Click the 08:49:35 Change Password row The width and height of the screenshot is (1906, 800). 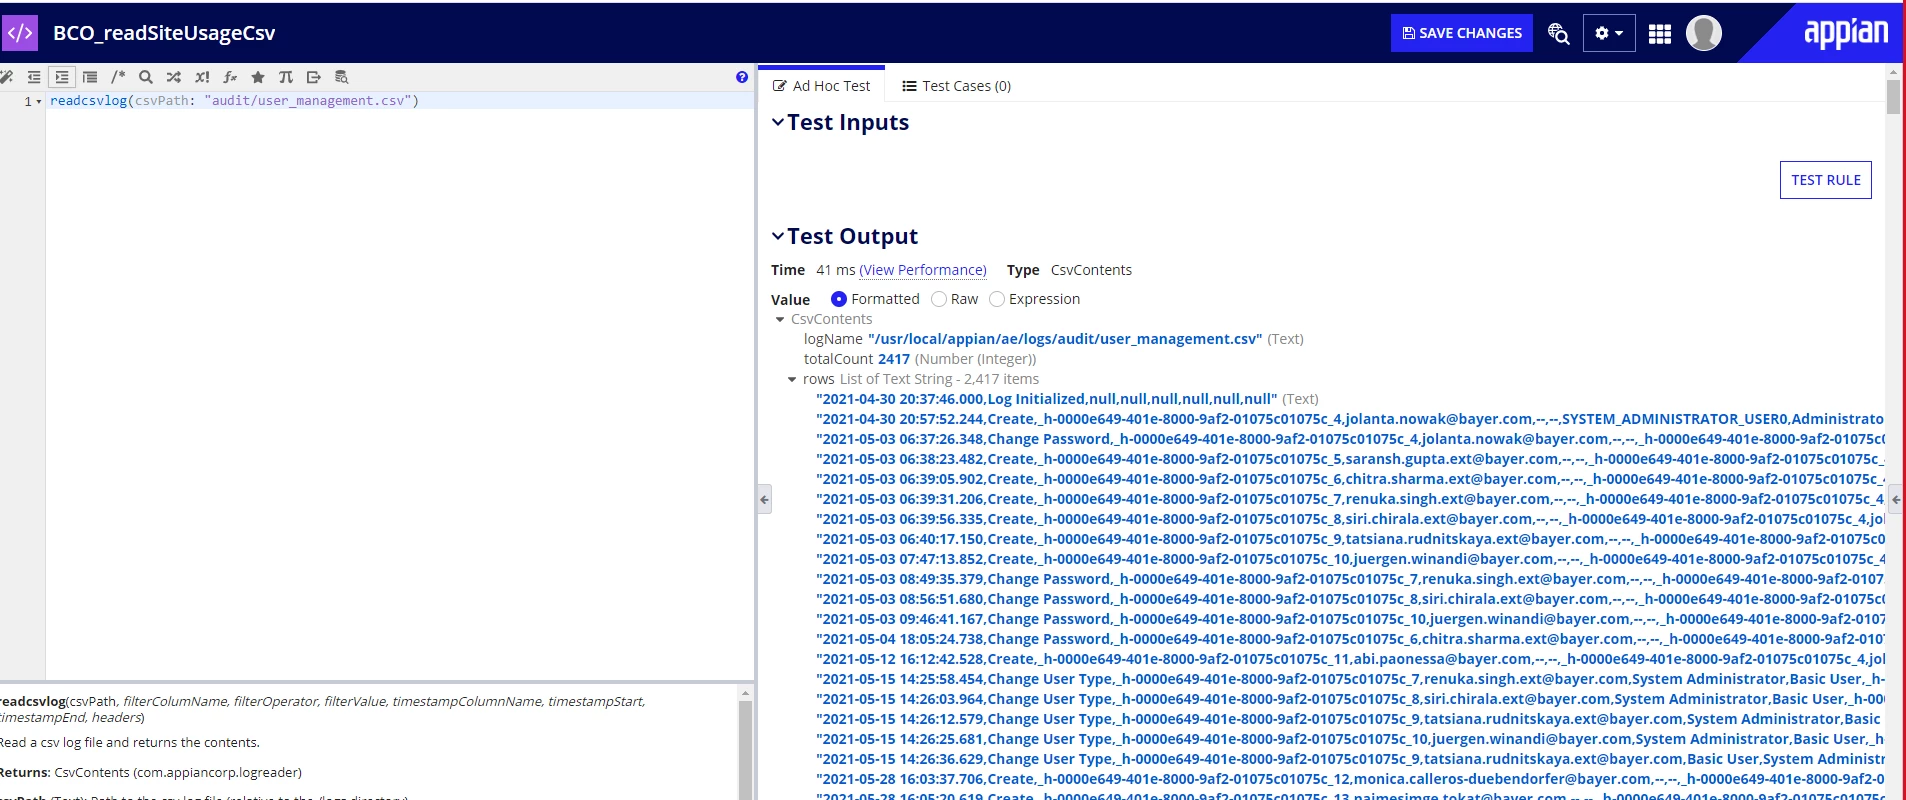(1350, 579)
